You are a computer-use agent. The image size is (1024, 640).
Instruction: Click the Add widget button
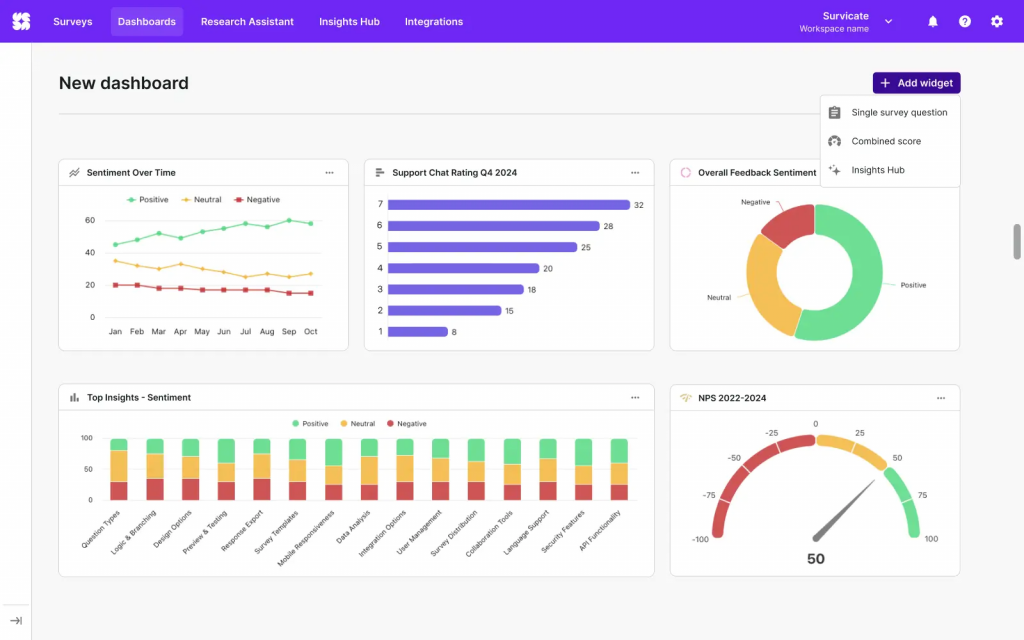click(916, 82)
